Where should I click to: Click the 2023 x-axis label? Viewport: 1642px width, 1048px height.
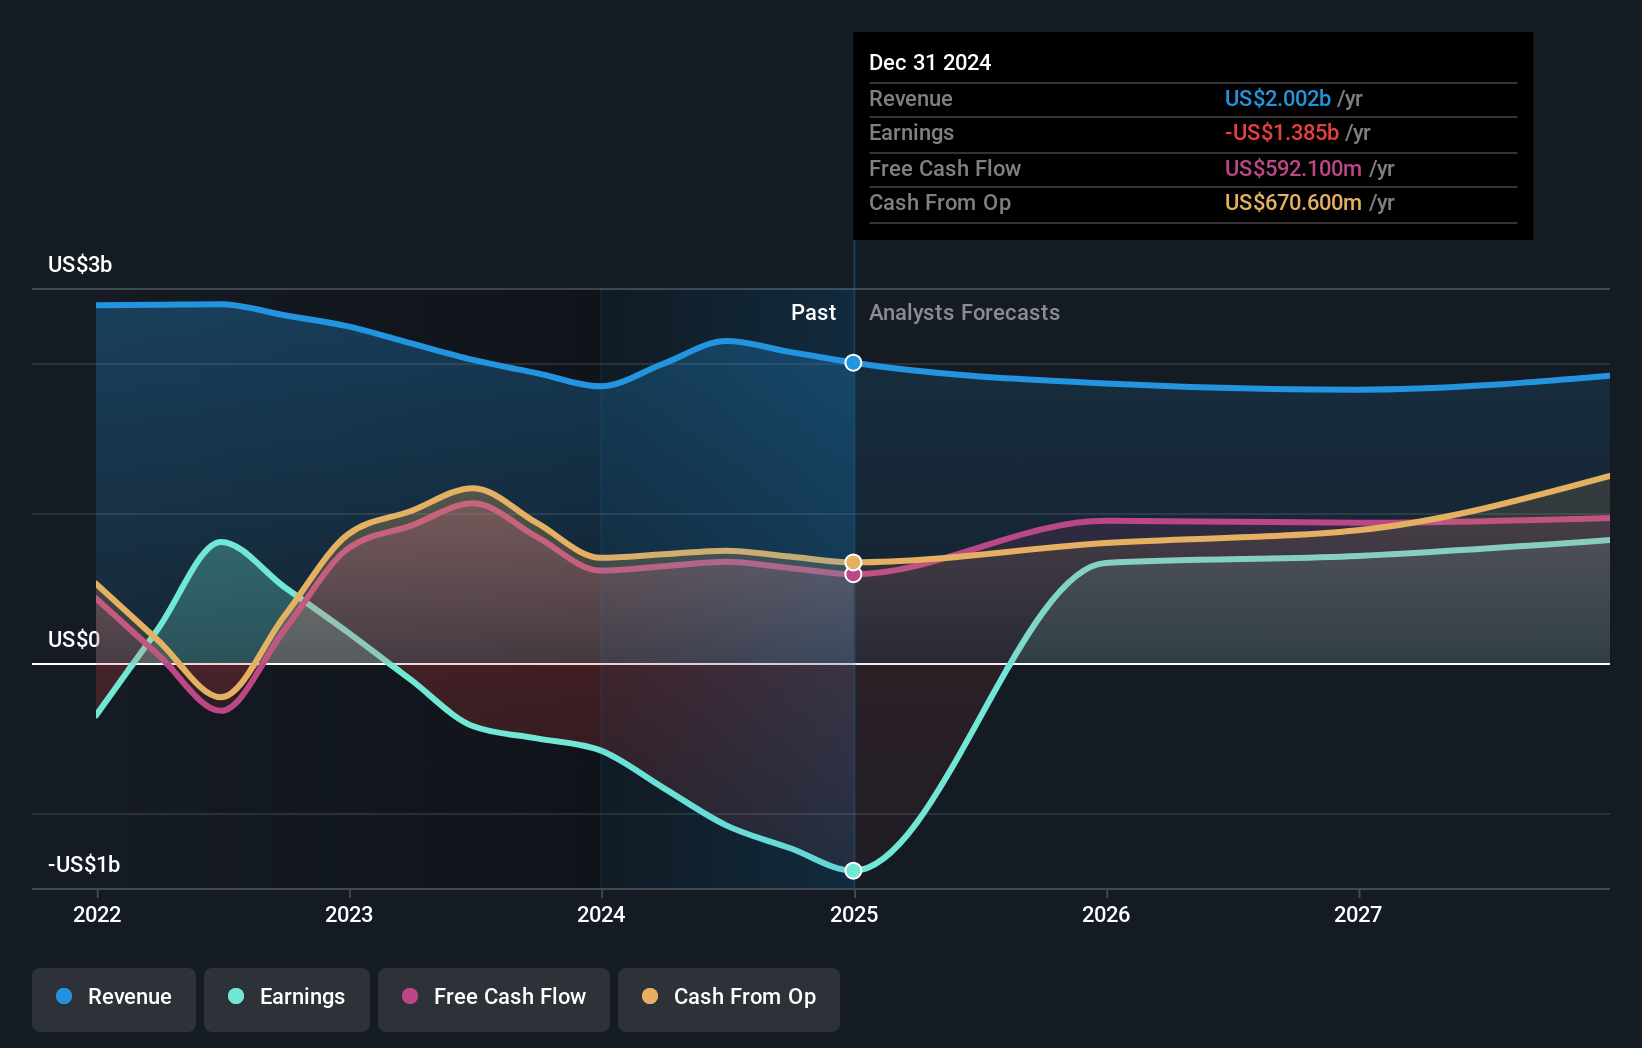click(x=349, y=914)
